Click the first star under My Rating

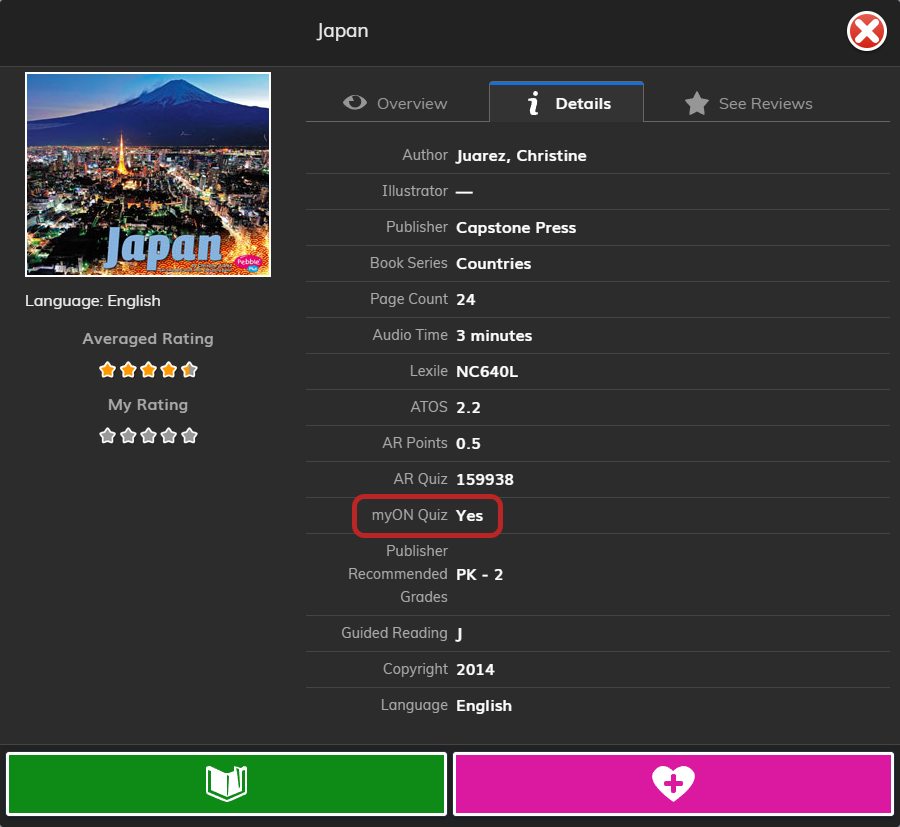tap(107, 435)
